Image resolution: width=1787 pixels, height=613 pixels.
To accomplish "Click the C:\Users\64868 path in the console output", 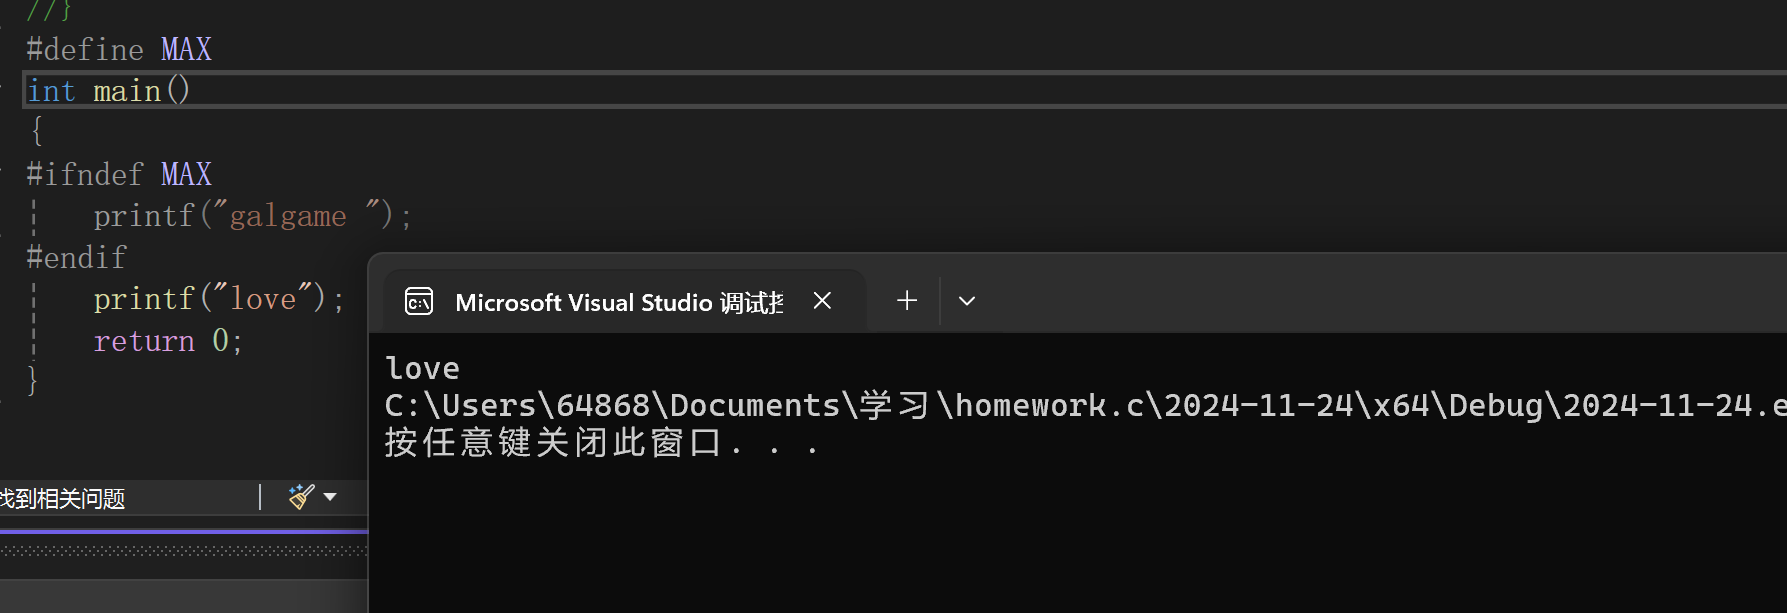I will [517, 405].
